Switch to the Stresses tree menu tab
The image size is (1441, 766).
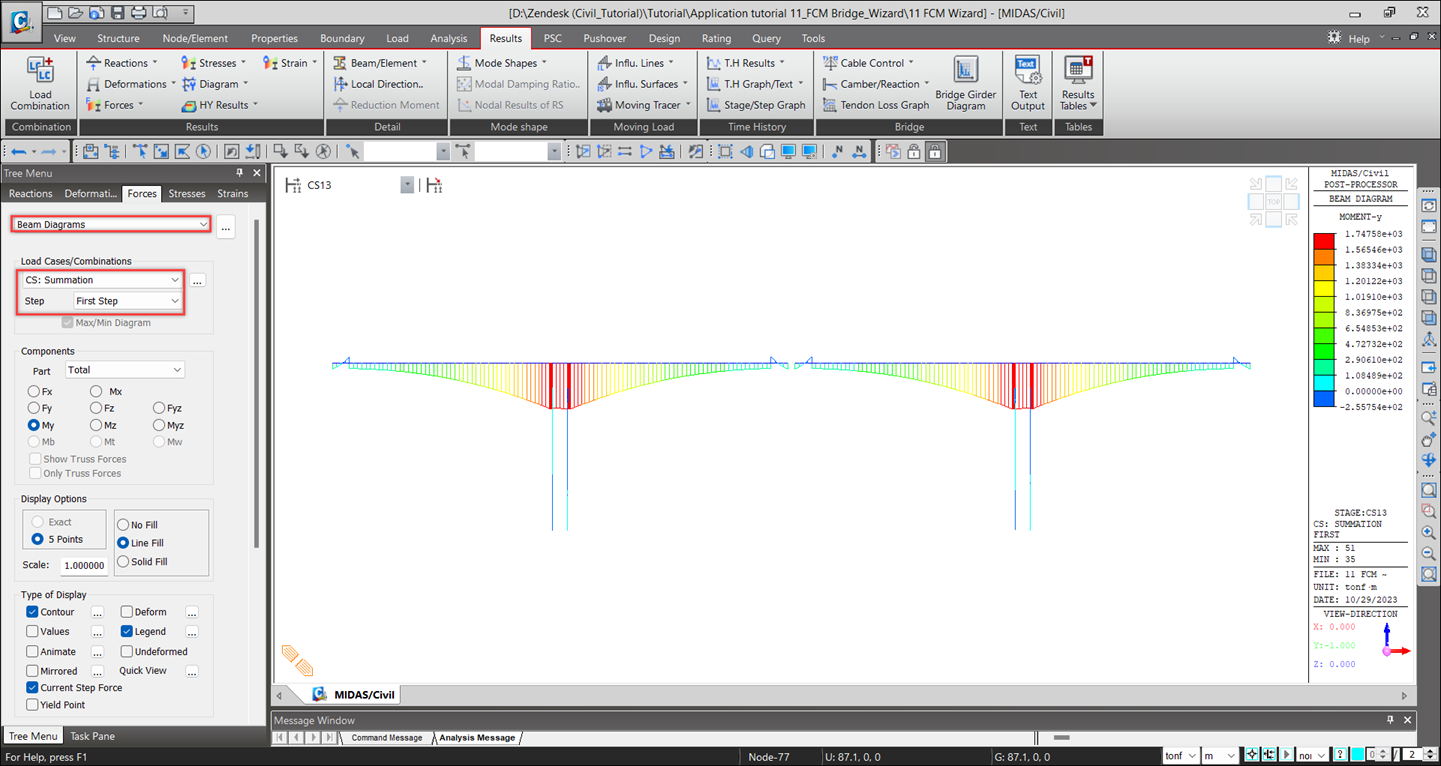(x=187, y=194)
